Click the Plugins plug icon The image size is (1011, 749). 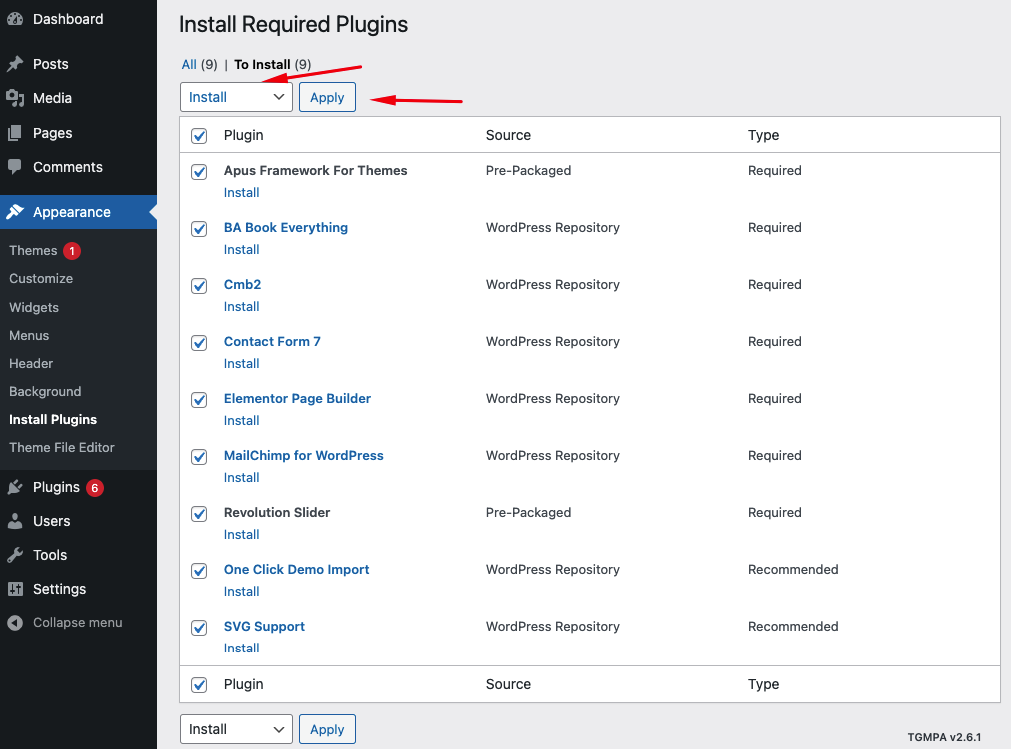15,487
